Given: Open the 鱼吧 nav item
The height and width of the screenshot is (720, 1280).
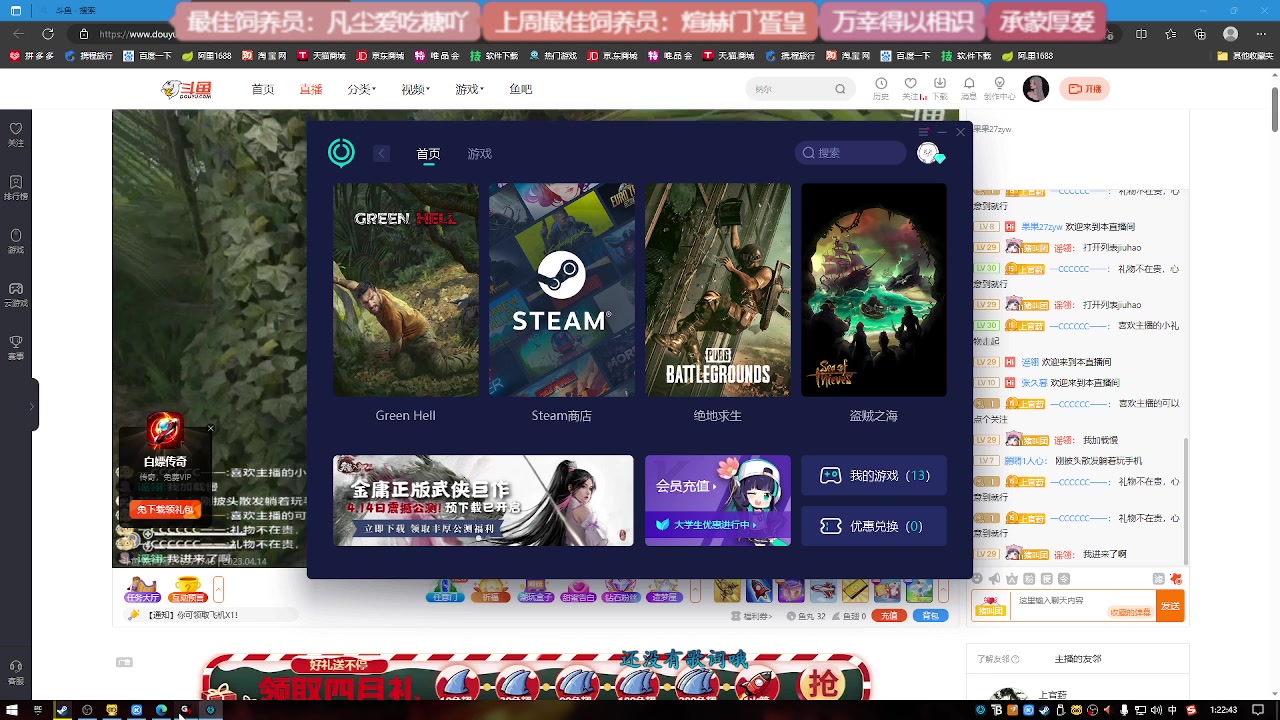Looking at the screenshot, I should 521,89.
